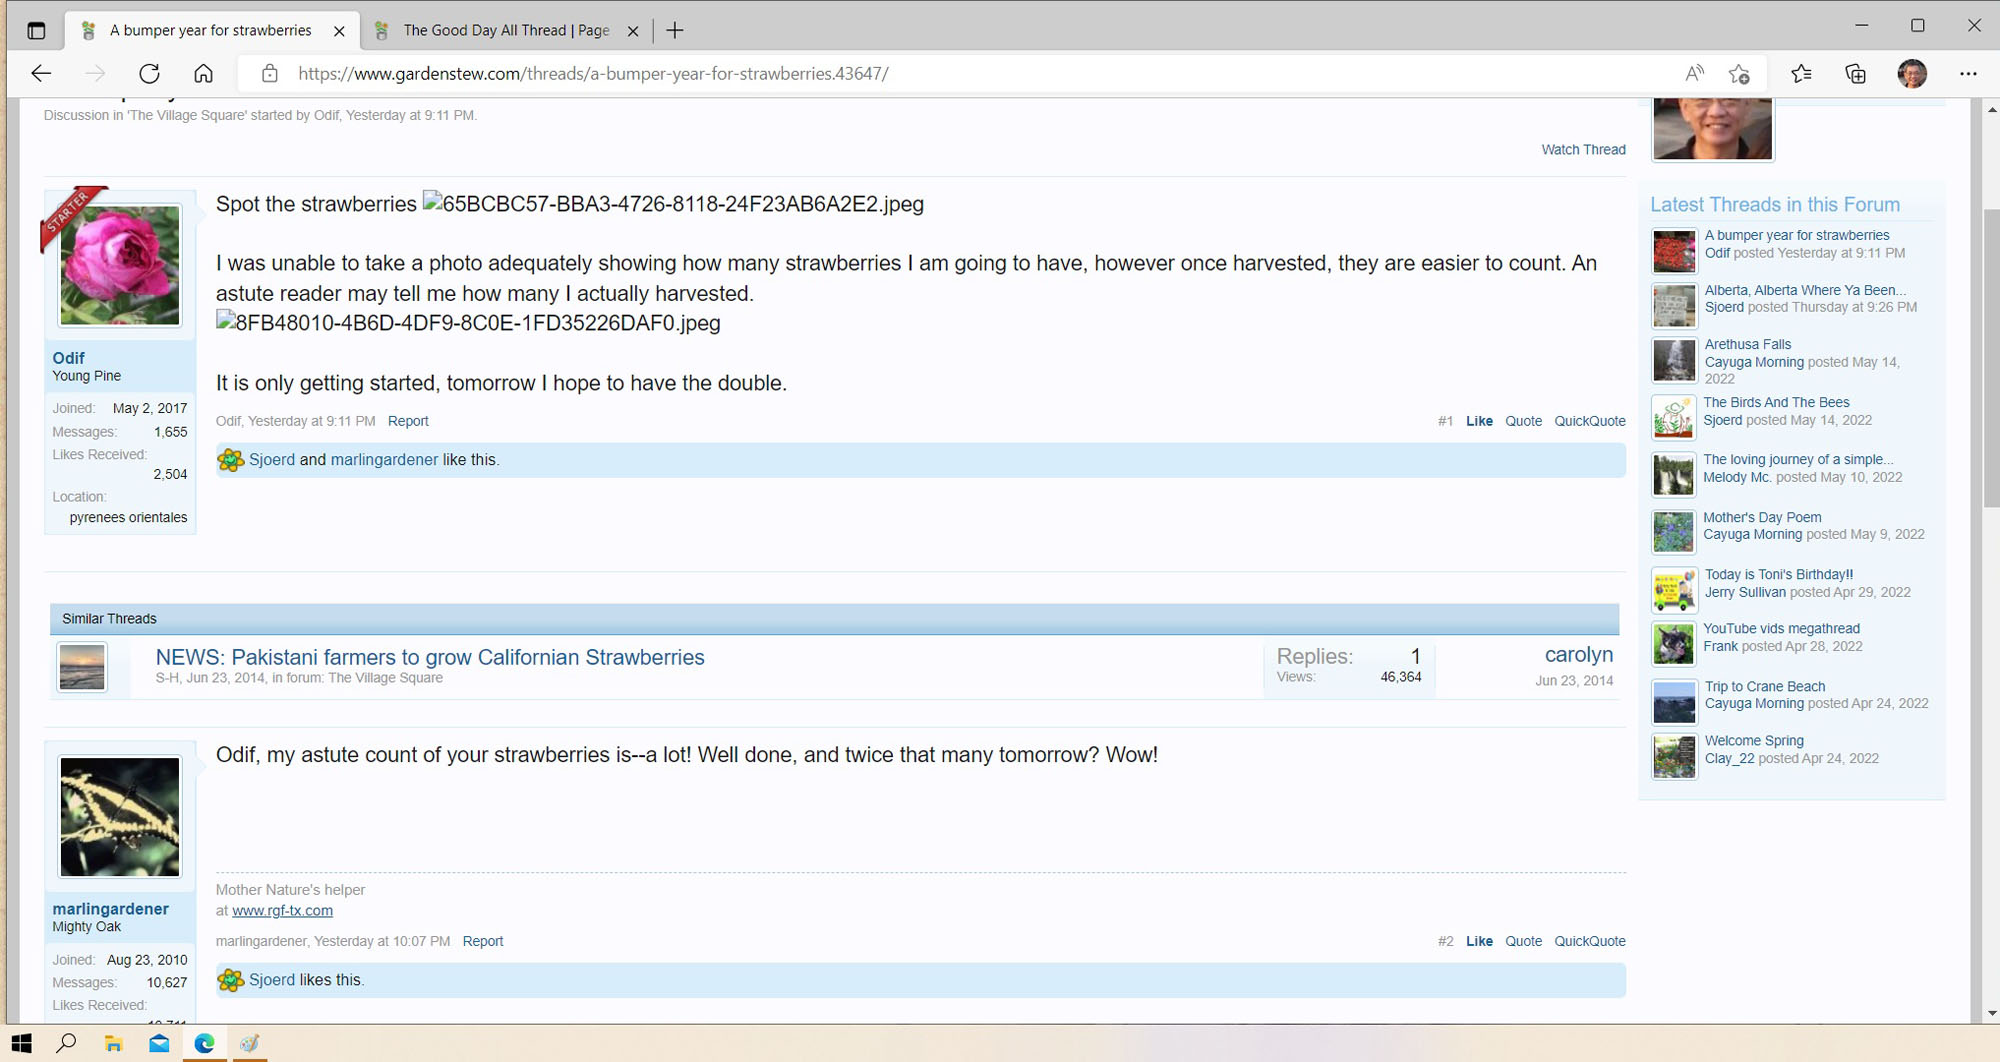Close the 'A bumper year for strawberries' tab
This screenshot has width=2000, height=1062.
pos(339,31)
